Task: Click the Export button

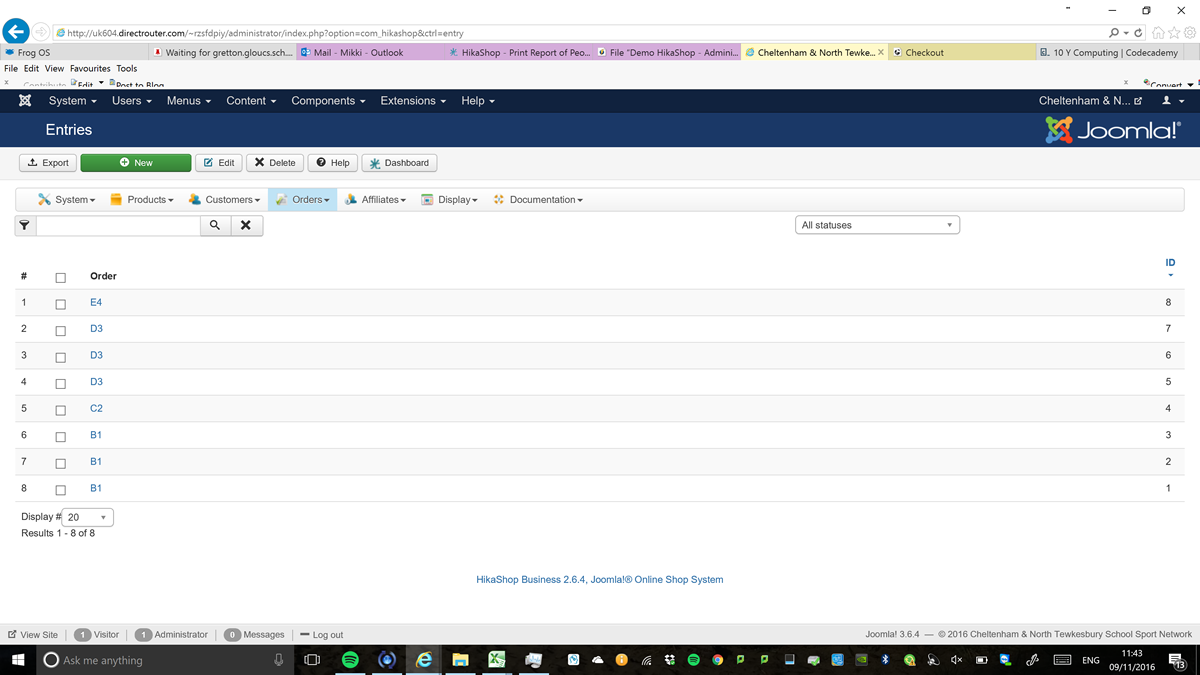Action: [48, 163]
